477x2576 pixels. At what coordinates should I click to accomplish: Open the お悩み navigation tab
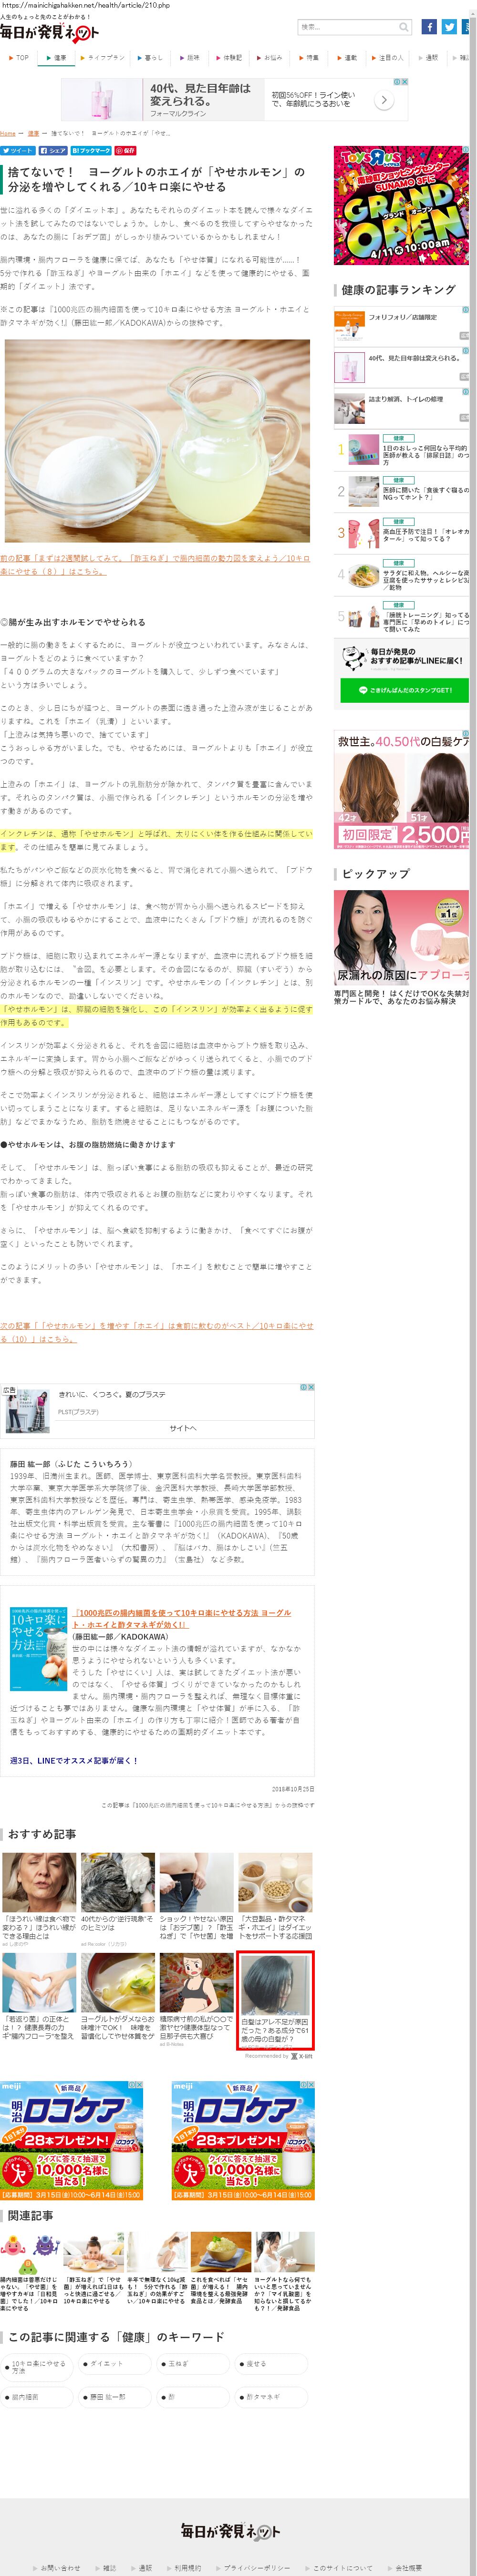point(269,58)
